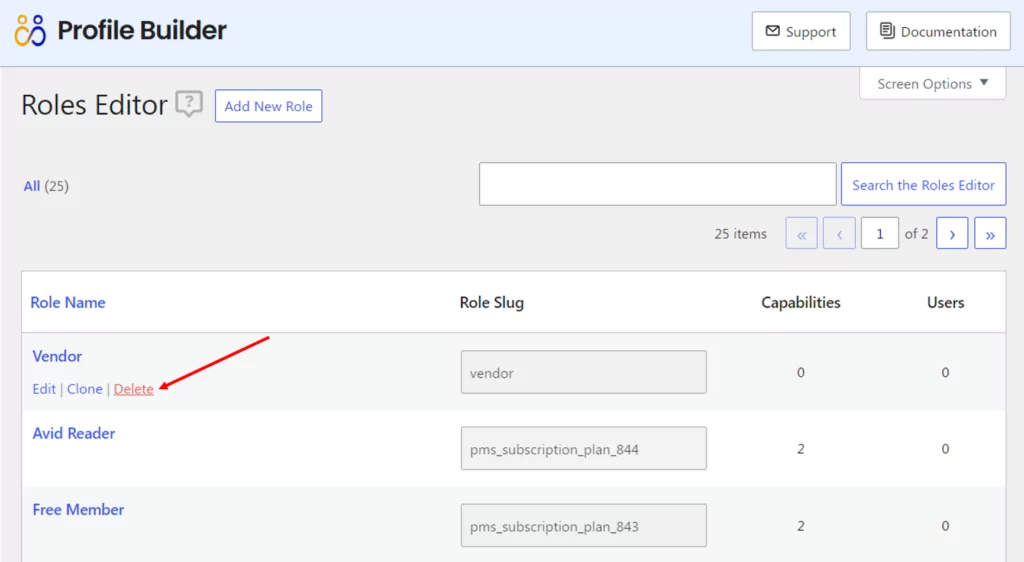The image size is (1024, 562).
Task: Click the Role Slug column header
Action: (492, 303)
